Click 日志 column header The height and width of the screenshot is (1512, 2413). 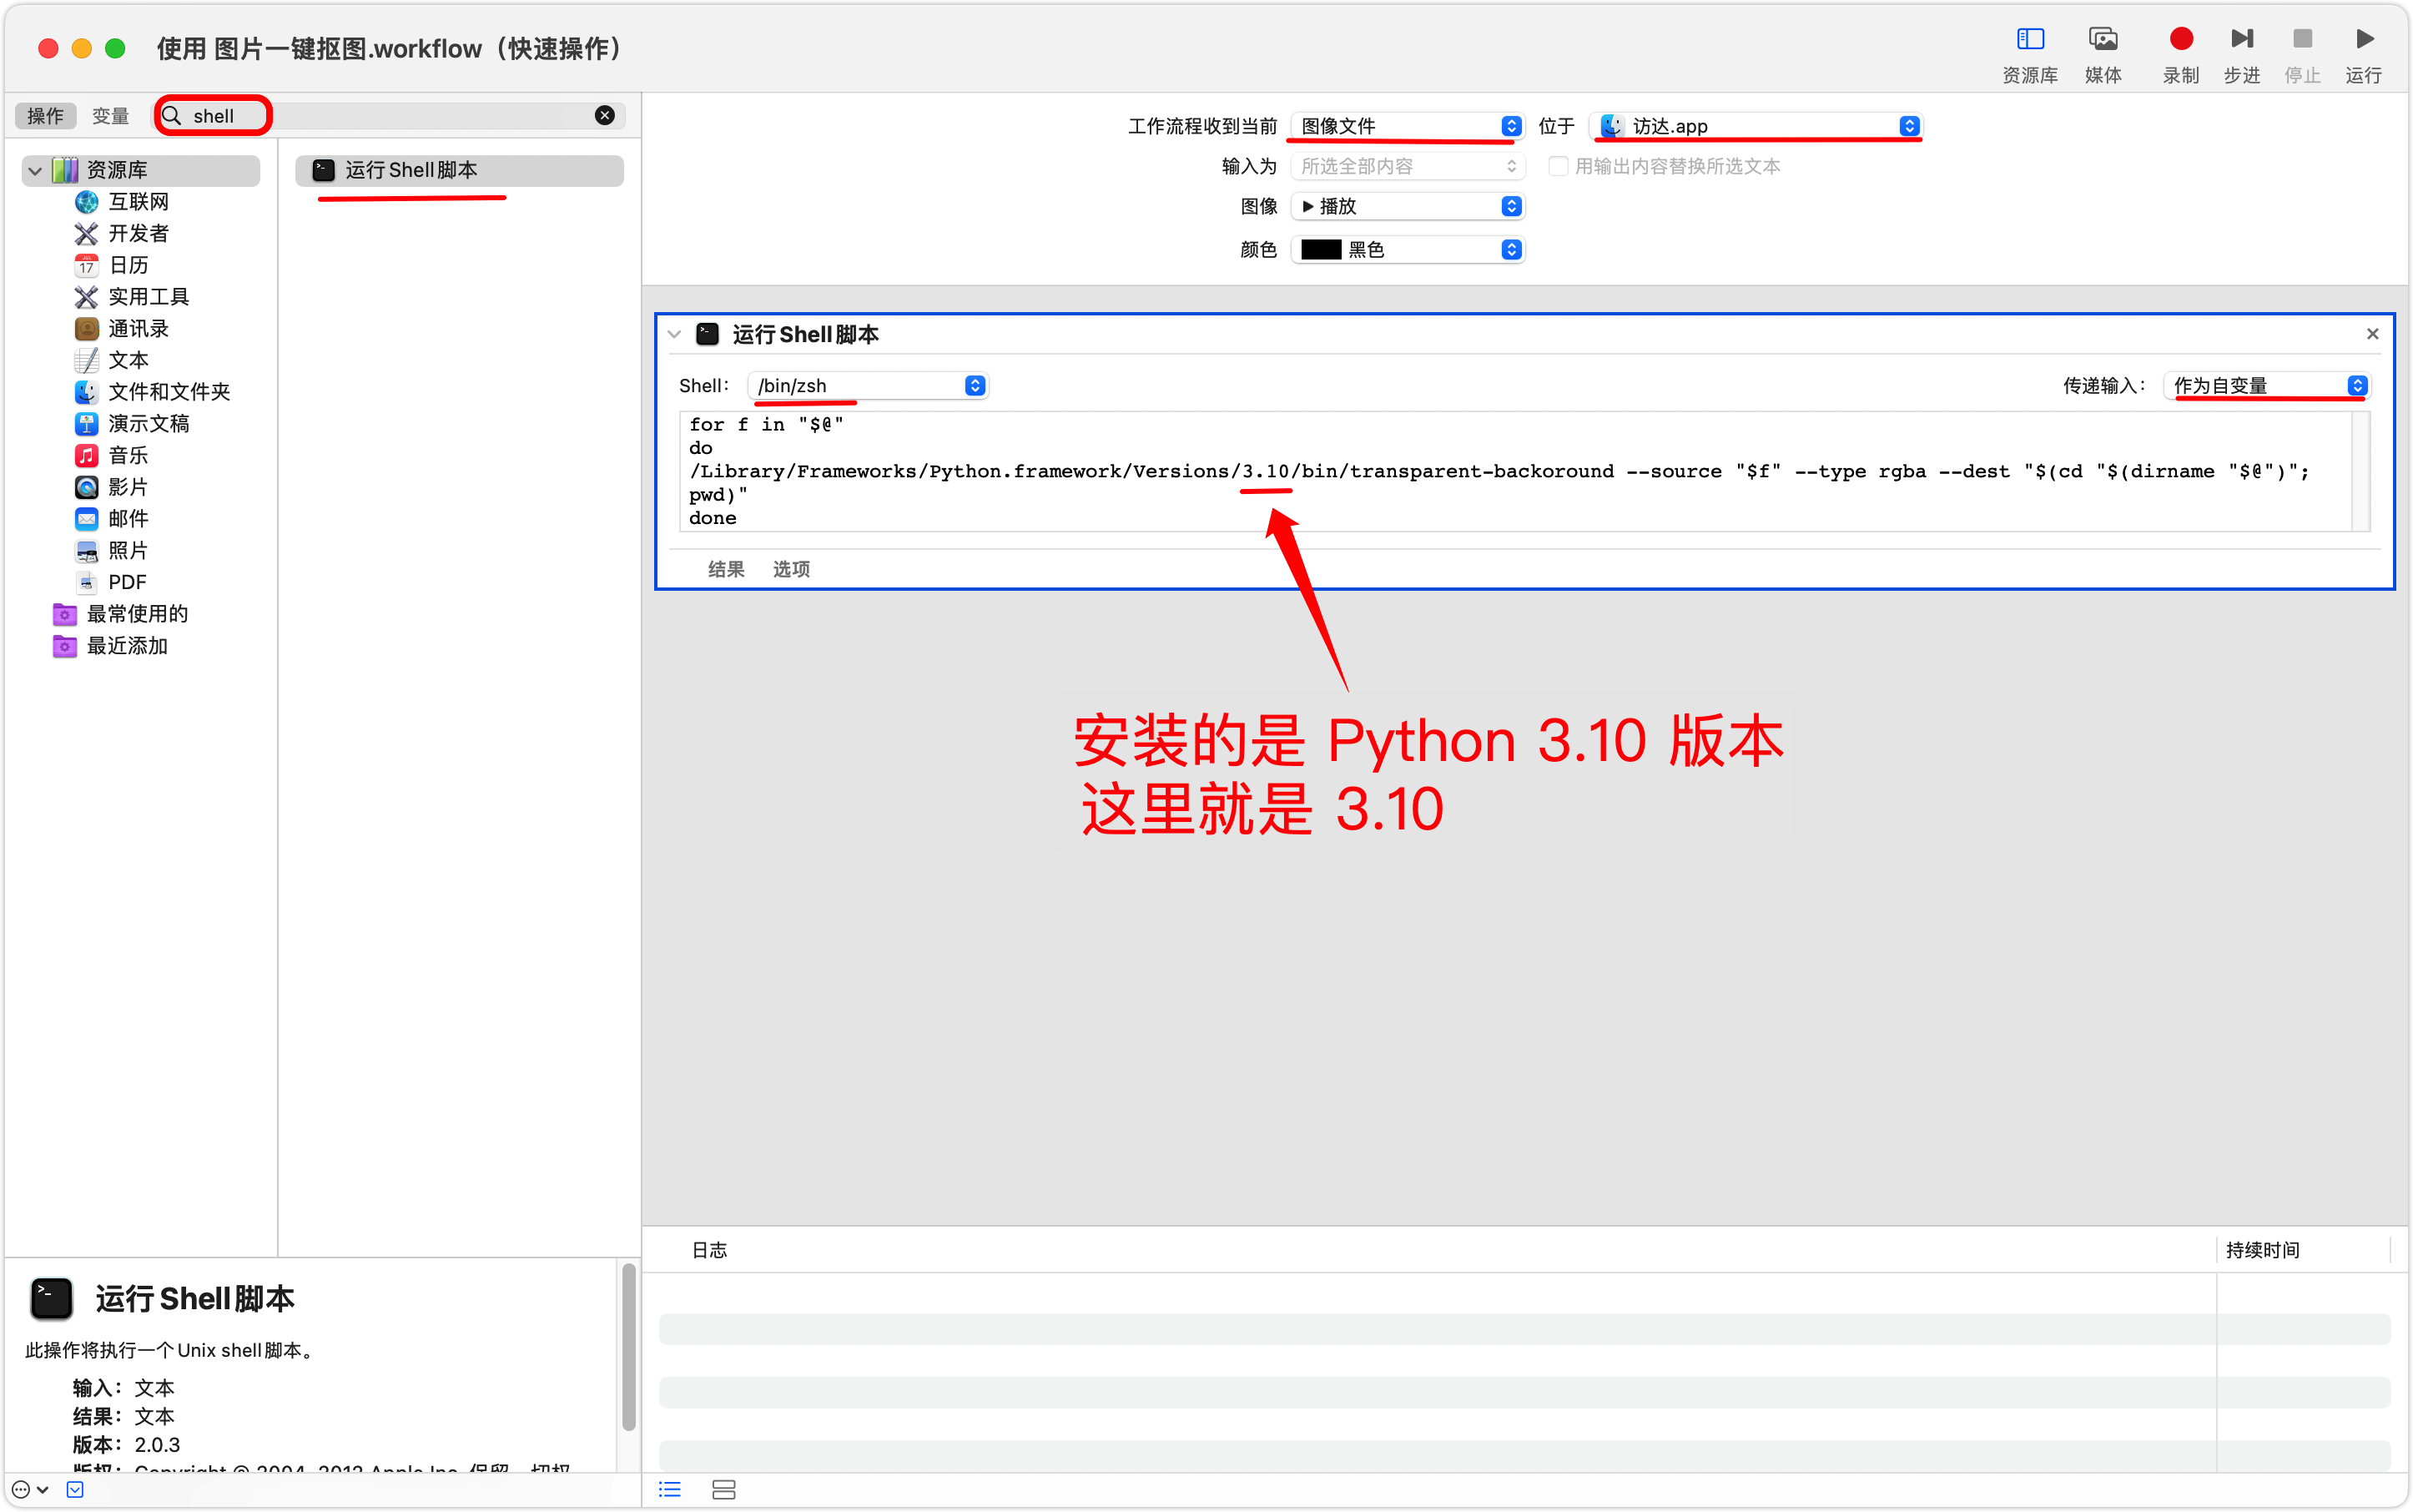pyautogui.click(x=709, y=1250)
